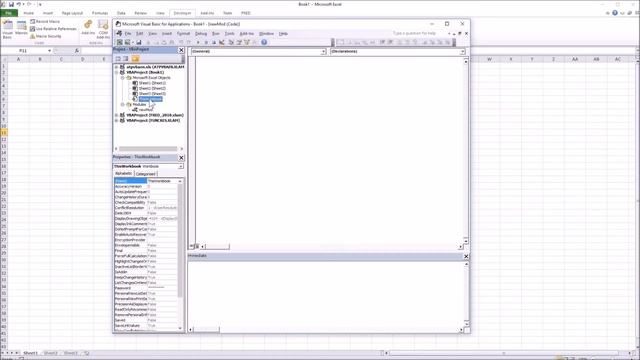This screenshot has height=360, width=640.
Task: Open the Run menu in VBA editor
Action: pos(216,33)
